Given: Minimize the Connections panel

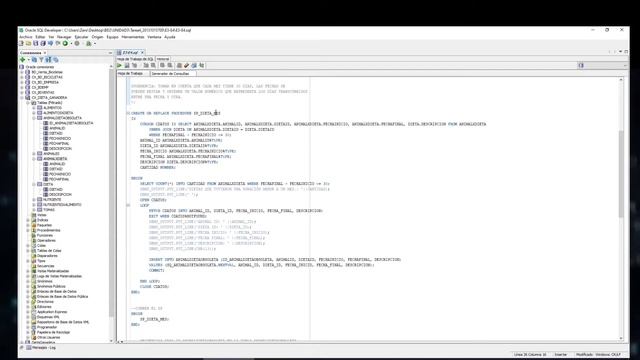Looking at the screenshot, I should tap(110, 53).
